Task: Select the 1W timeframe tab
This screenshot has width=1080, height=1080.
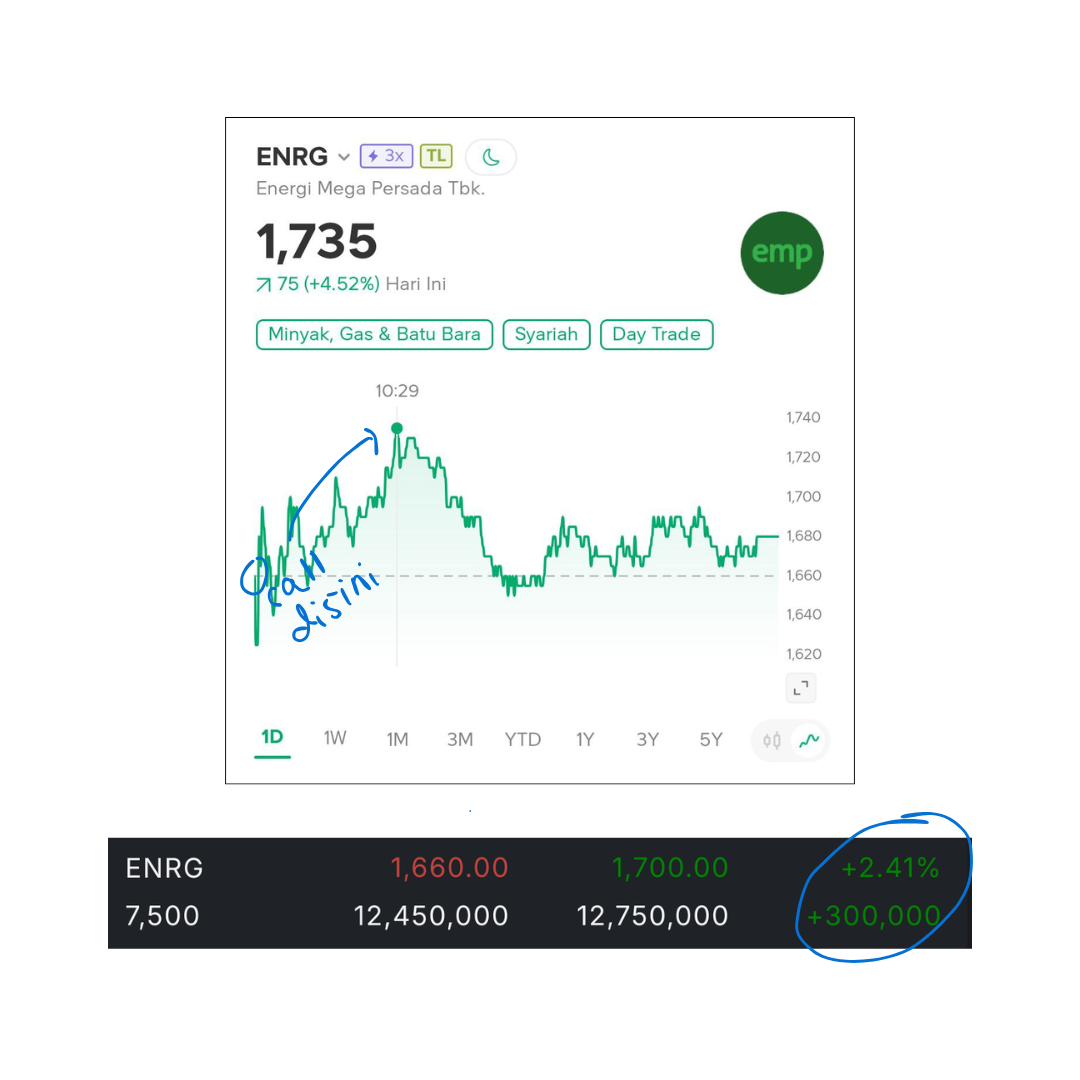Action: (x=335, y=738)
